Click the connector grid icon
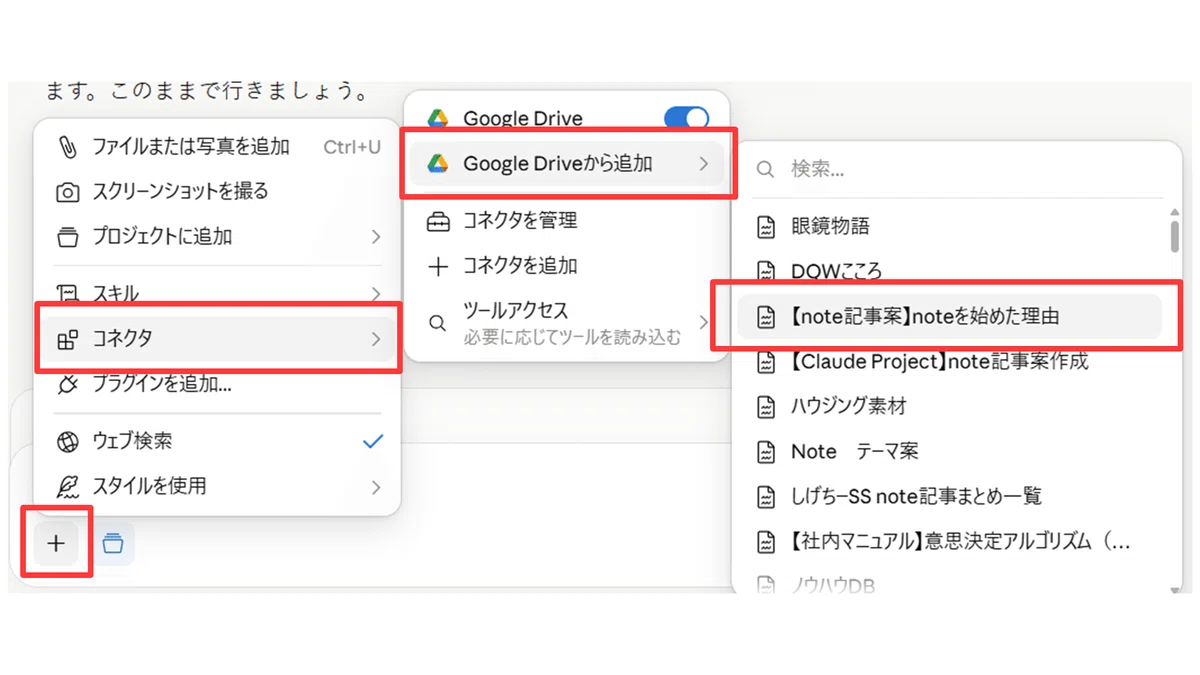1200x675 pixels. [67, 339]
